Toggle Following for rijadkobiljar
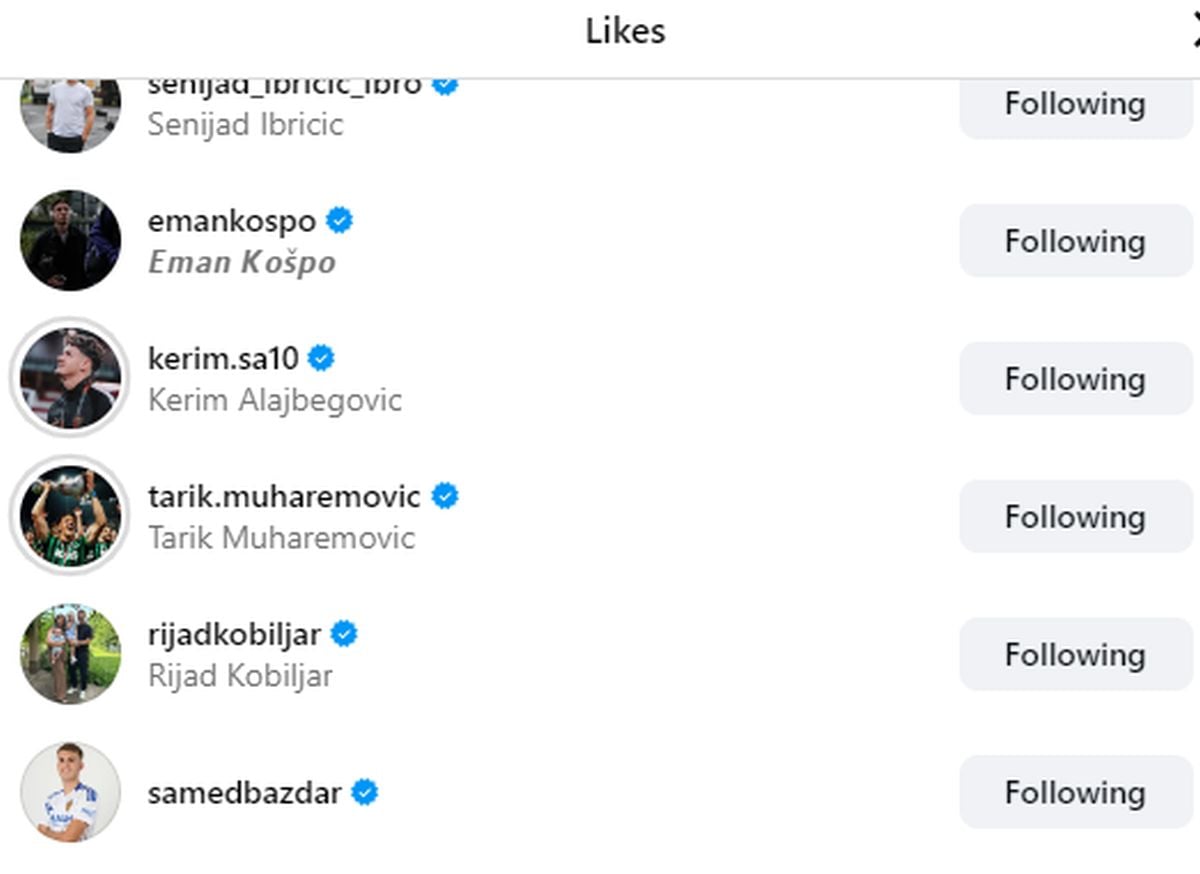 [1075, 654]
